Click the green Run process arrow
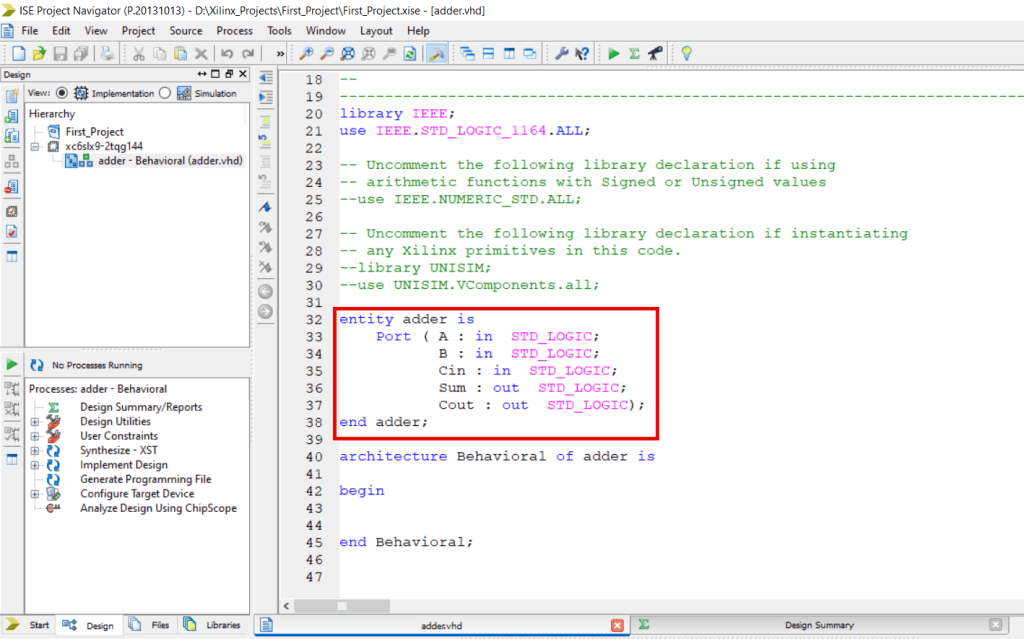Image resolution: width=1024 pixels, height=639 pixels. click(x=613, y=53)
